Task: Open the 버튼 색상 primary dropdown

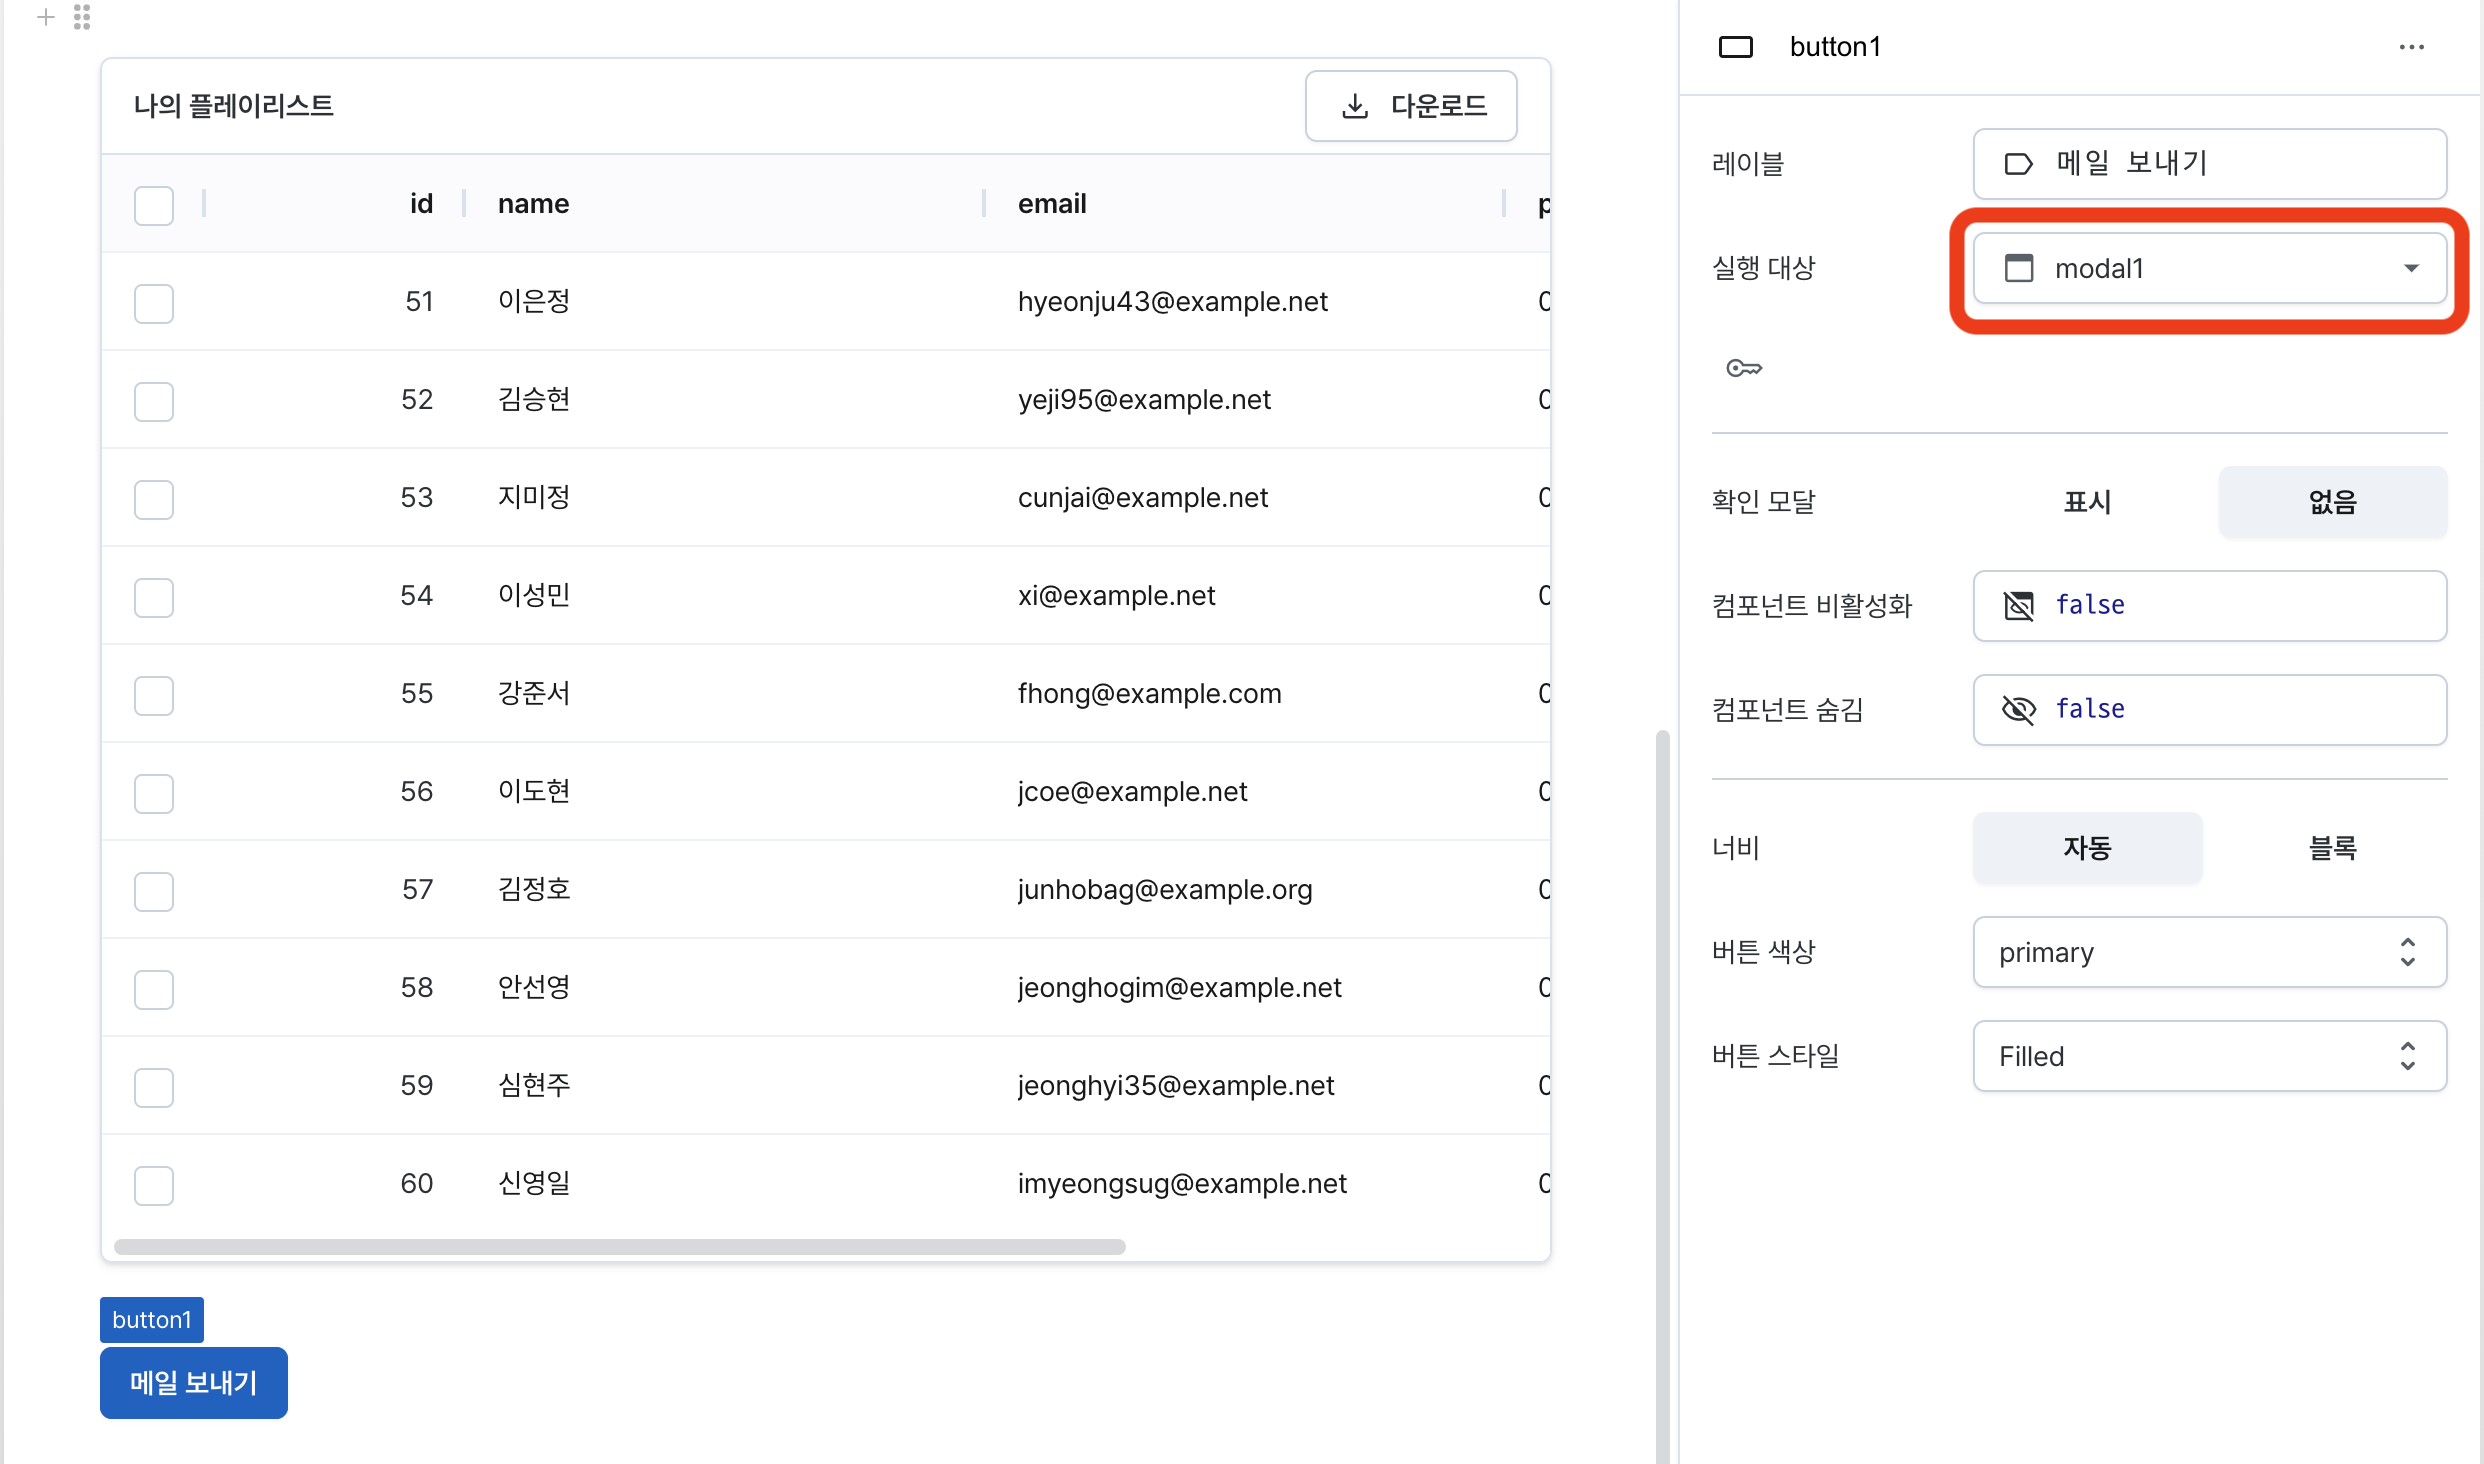Action: [2210, 952]
